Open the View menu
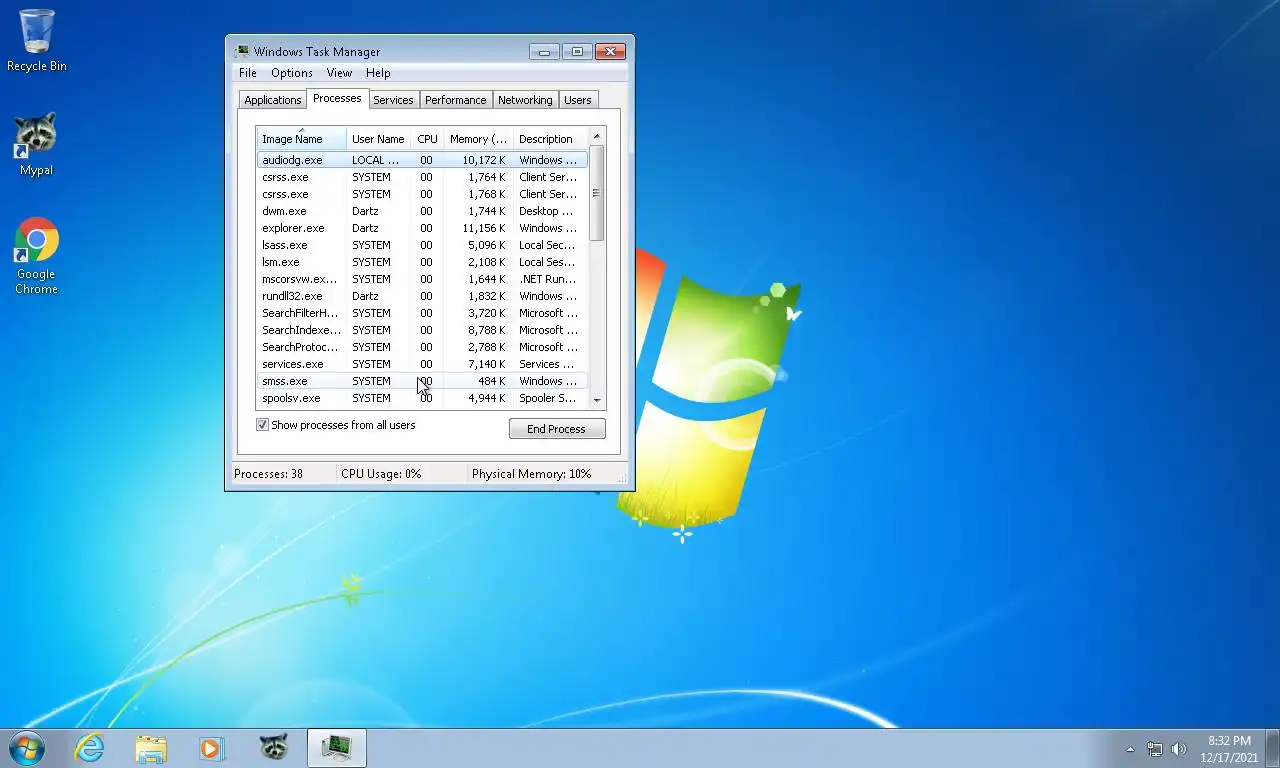 339,73
